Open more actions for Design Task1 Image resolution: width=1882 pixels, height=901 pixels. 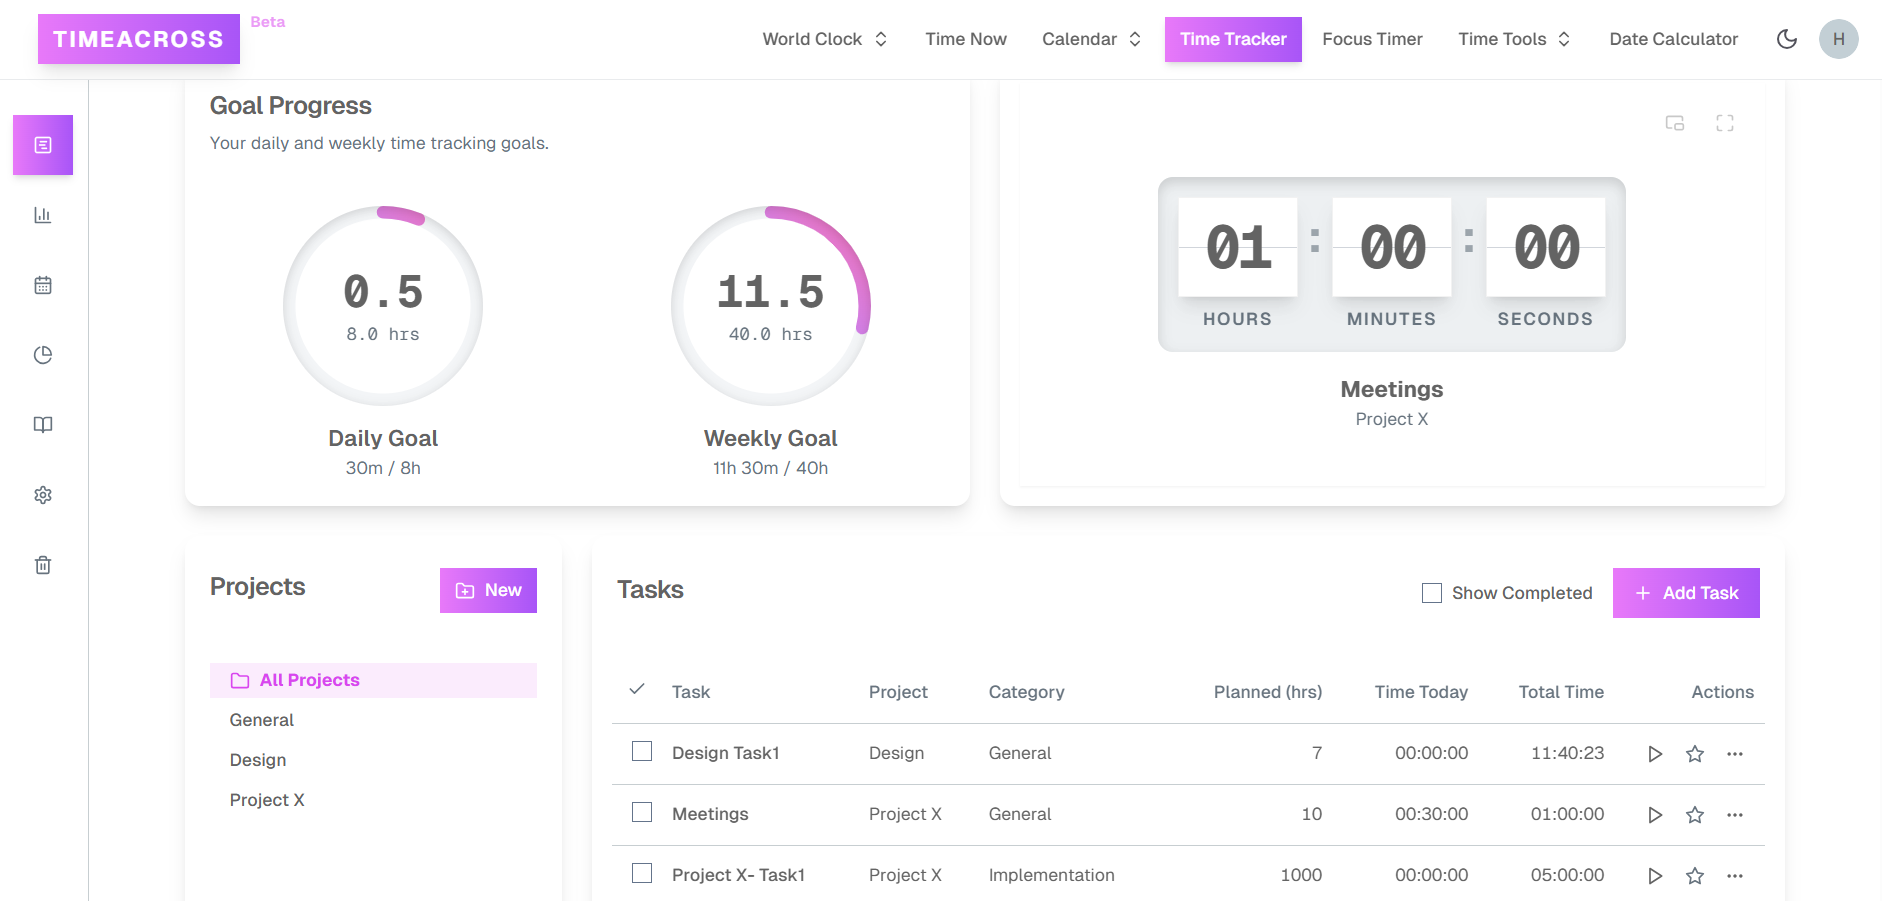1735,754
